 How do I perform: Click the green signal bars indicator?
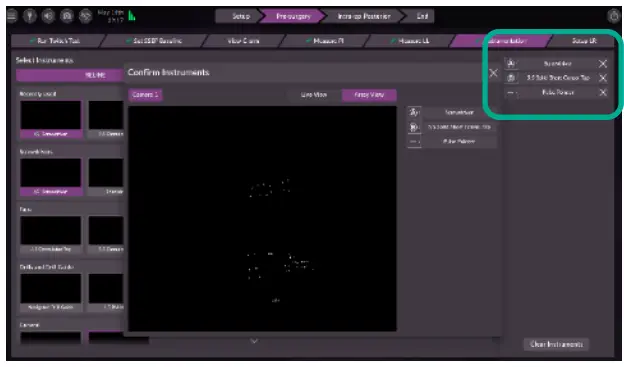click(132, 16)
